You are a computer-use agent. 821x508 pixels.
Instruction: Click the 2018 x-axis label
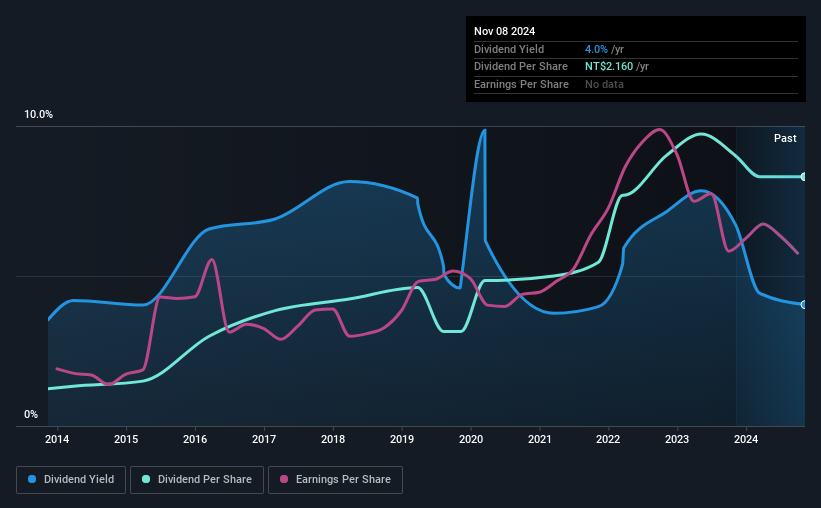tap(333, 439)
